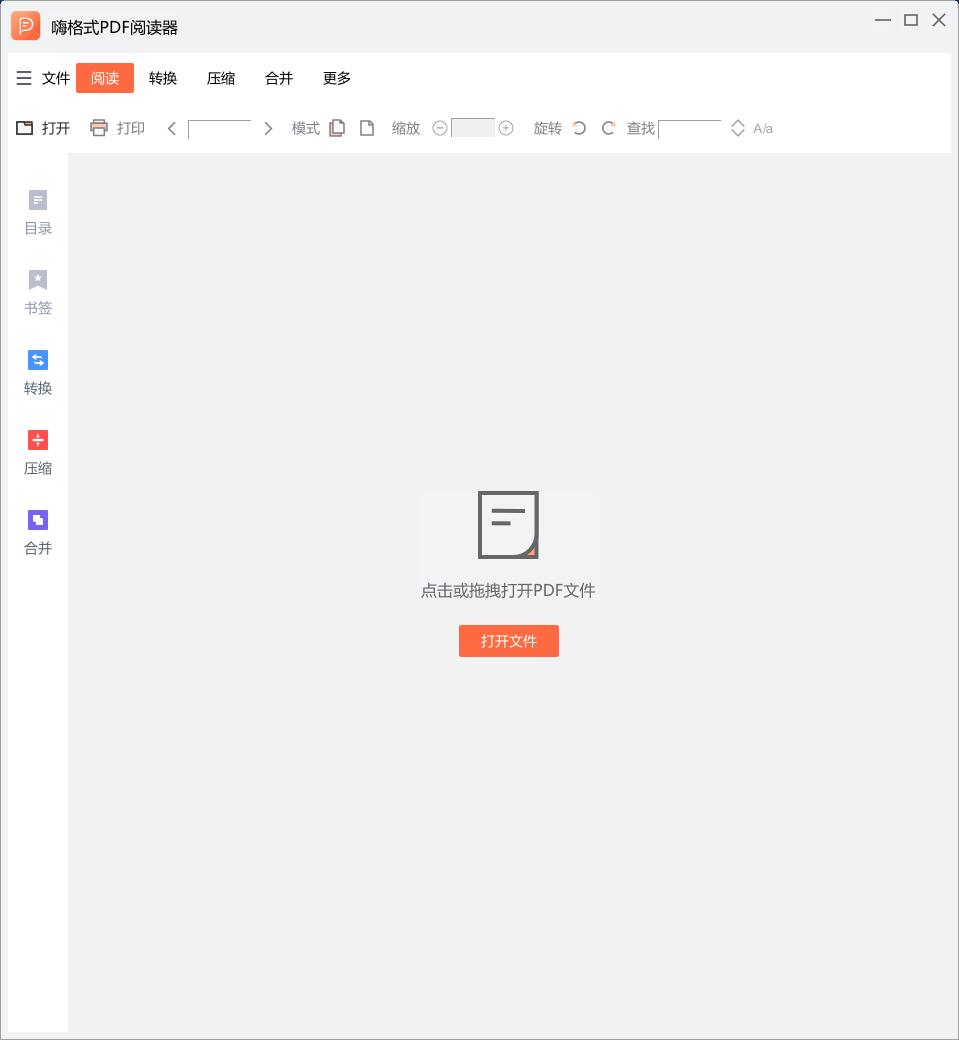Expand the zoom stepper with plus icon
Image resolution: width=959 pixels, height=1040 pixels.
[x=506, y=128]
